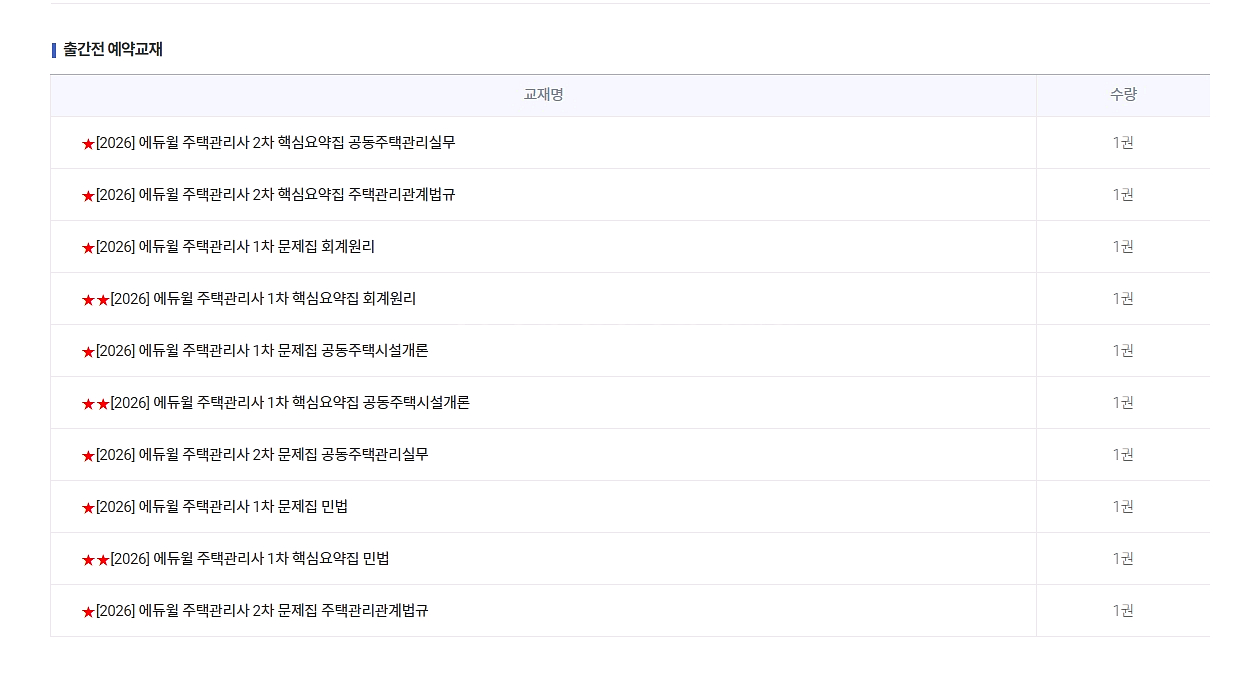Click the 수량 column header
The image size is (1236, 677).
point(1123,95)
